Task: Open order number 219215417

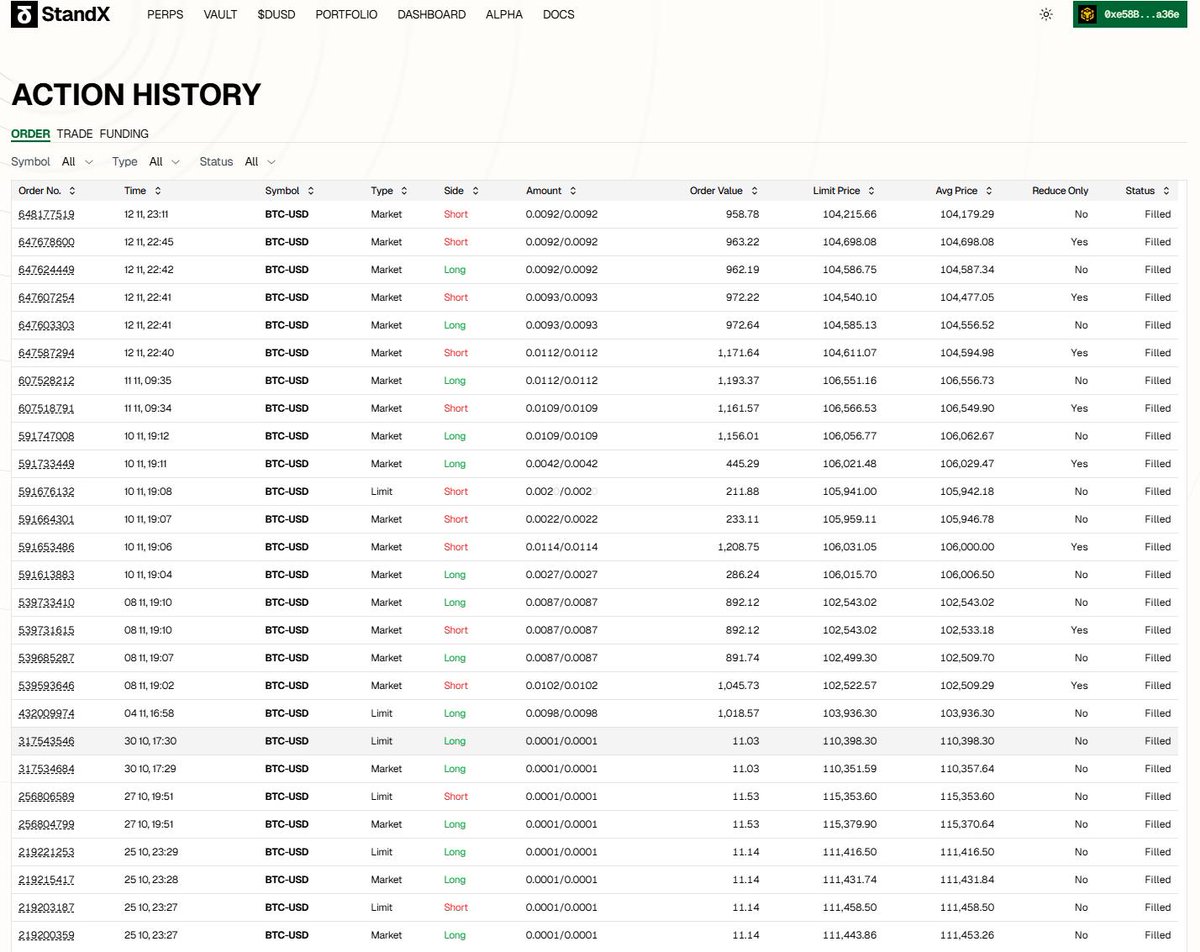Action: coord(47,880)
